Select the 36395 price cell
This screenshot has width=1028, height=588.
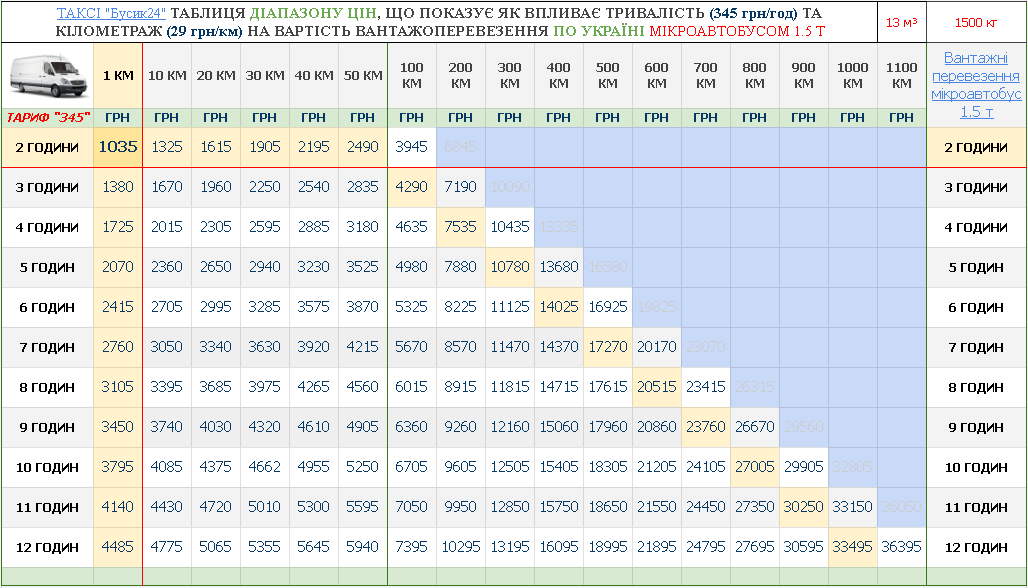[x=901, y=547]
